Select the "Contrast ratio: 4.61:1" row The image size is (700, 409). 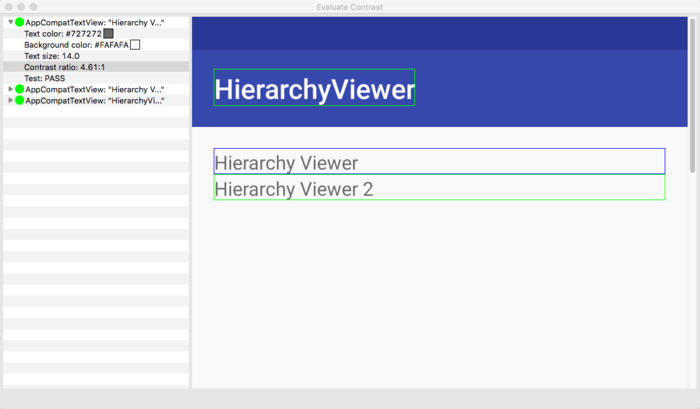pyautogui.click(x=96, y=67)
